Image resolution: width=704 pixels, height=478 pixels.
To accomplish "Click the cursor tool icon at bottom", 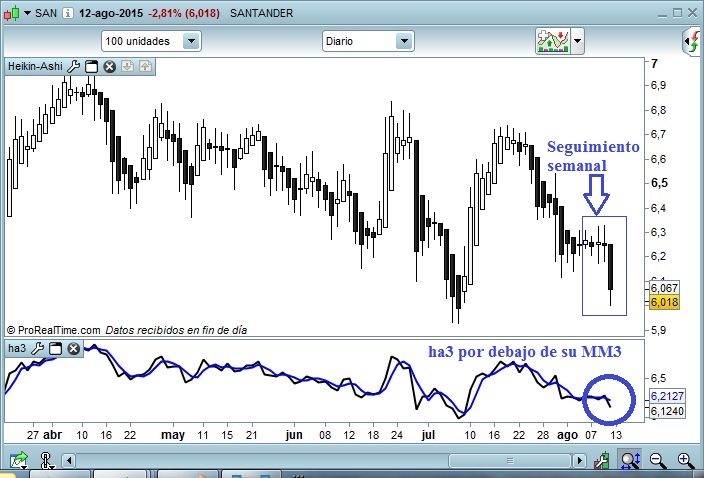I will click(46, 460).
